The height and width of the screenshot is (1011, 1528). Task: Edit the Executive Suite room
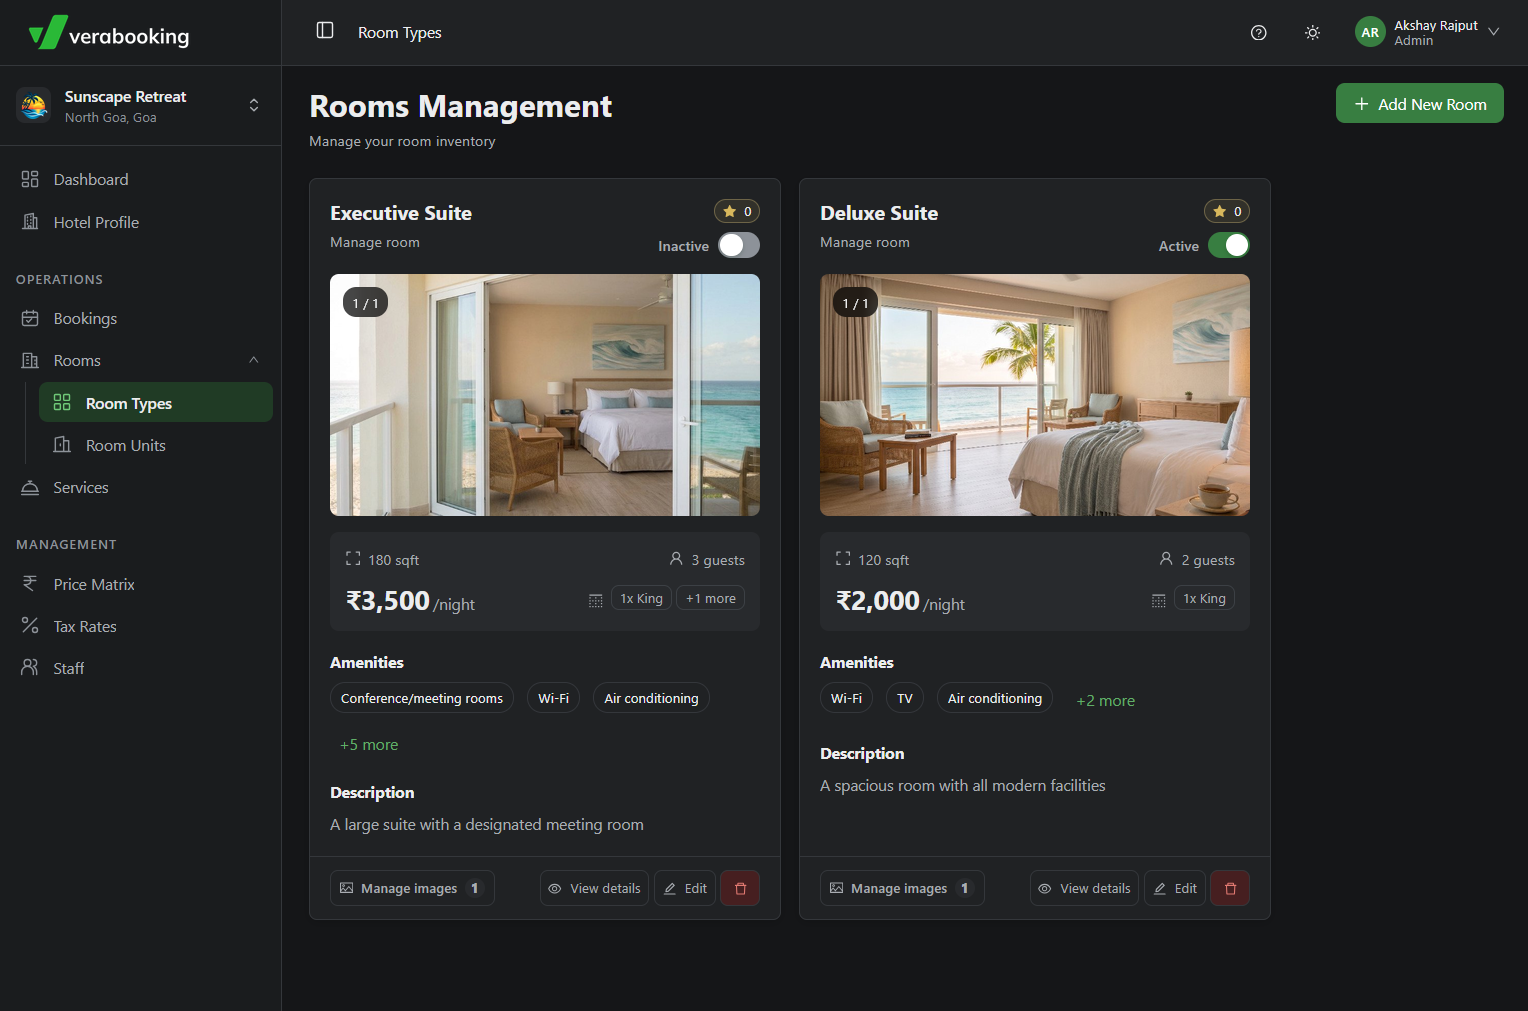[685, 888]
